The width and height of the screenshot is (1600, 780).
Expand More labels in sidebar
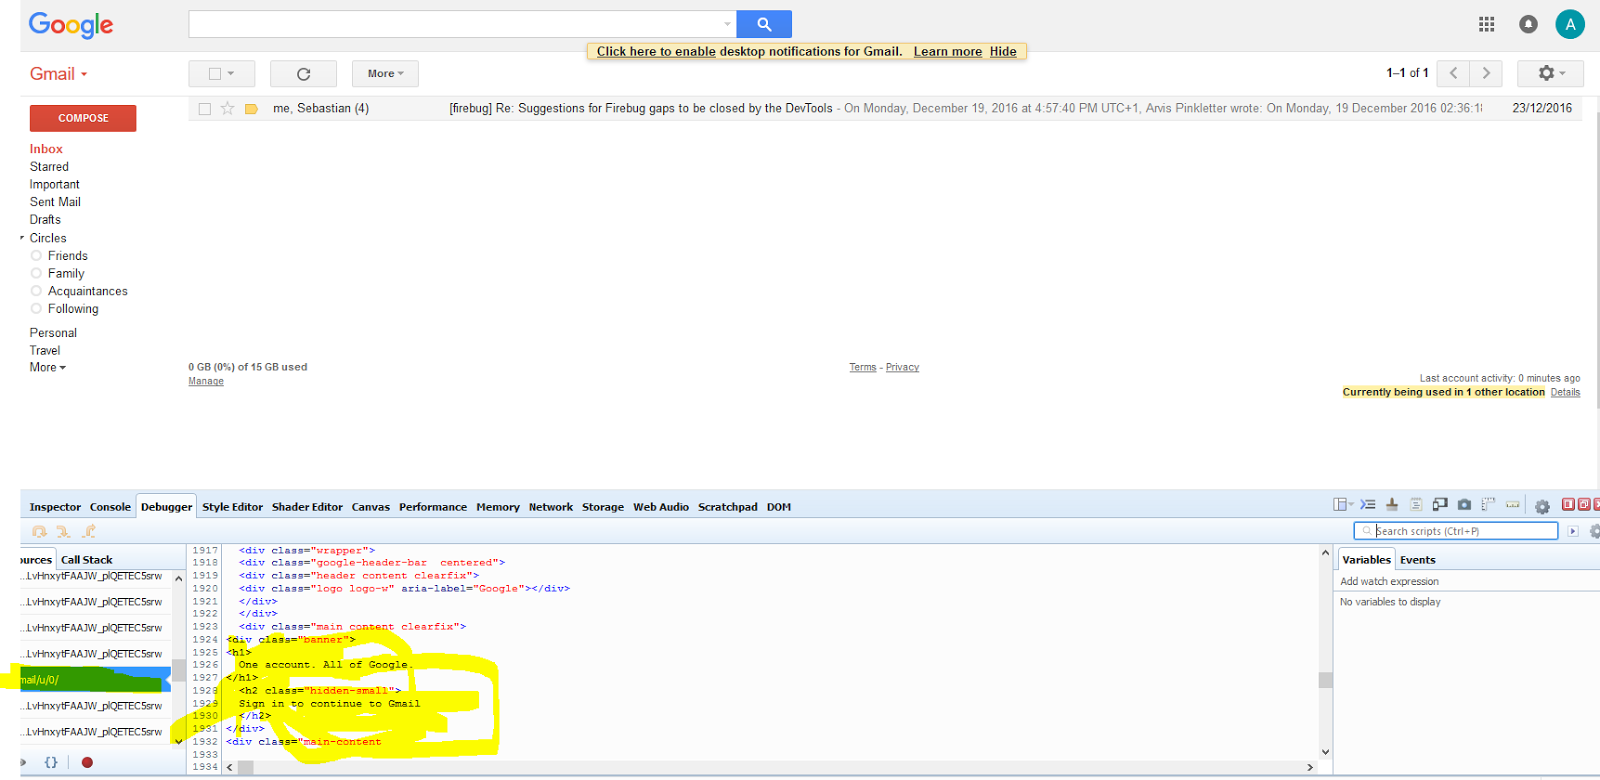click(48, 368)
